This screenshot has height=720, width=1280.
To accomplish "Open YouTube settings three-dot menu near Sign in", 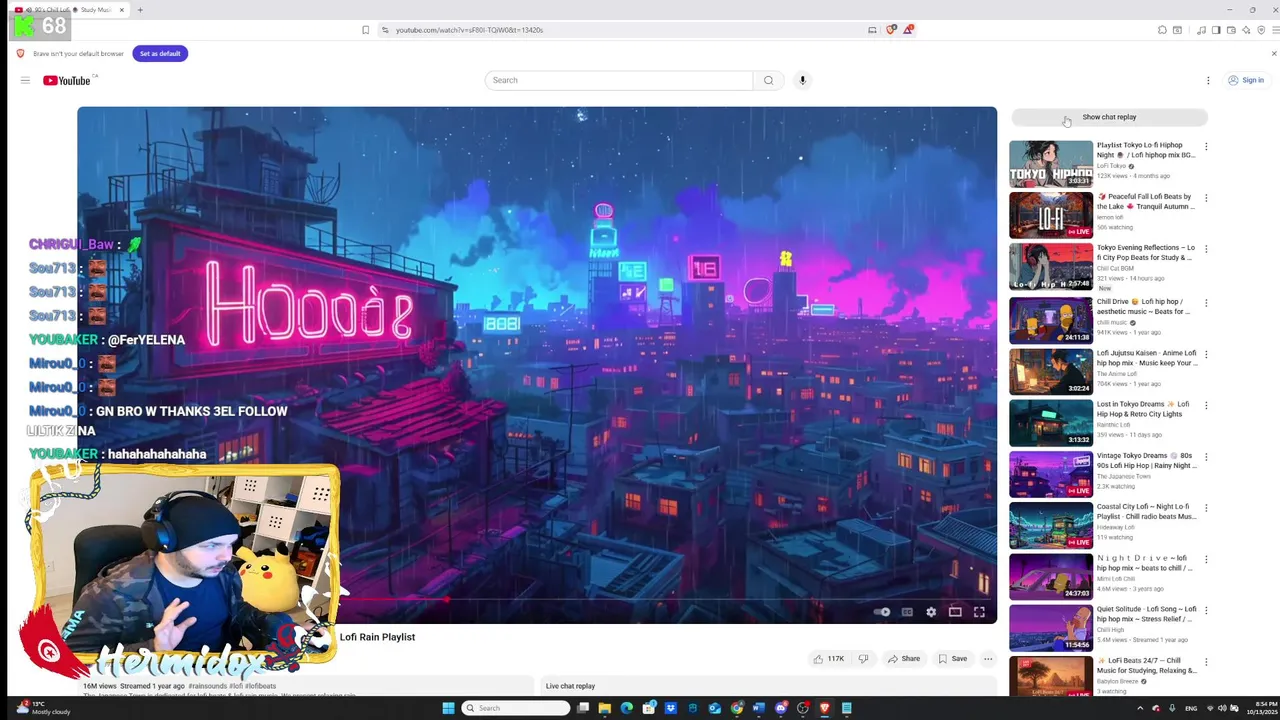I will pos(1208,80).
